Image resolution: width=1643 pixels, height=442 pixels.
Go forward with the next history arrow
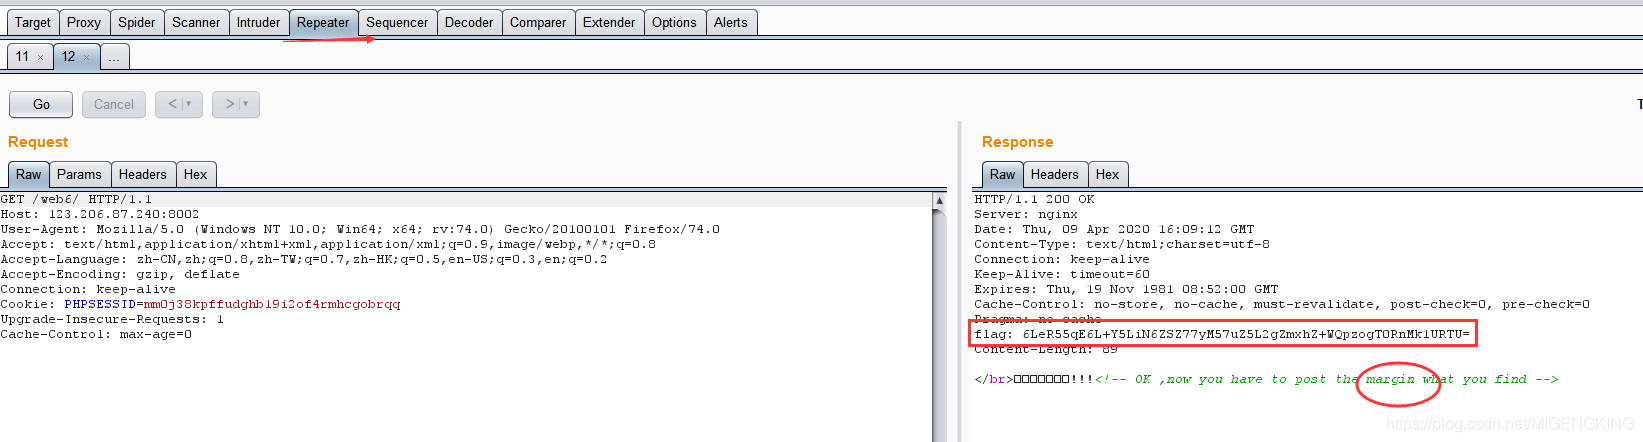pyautogui.click(x=229, y=104)
